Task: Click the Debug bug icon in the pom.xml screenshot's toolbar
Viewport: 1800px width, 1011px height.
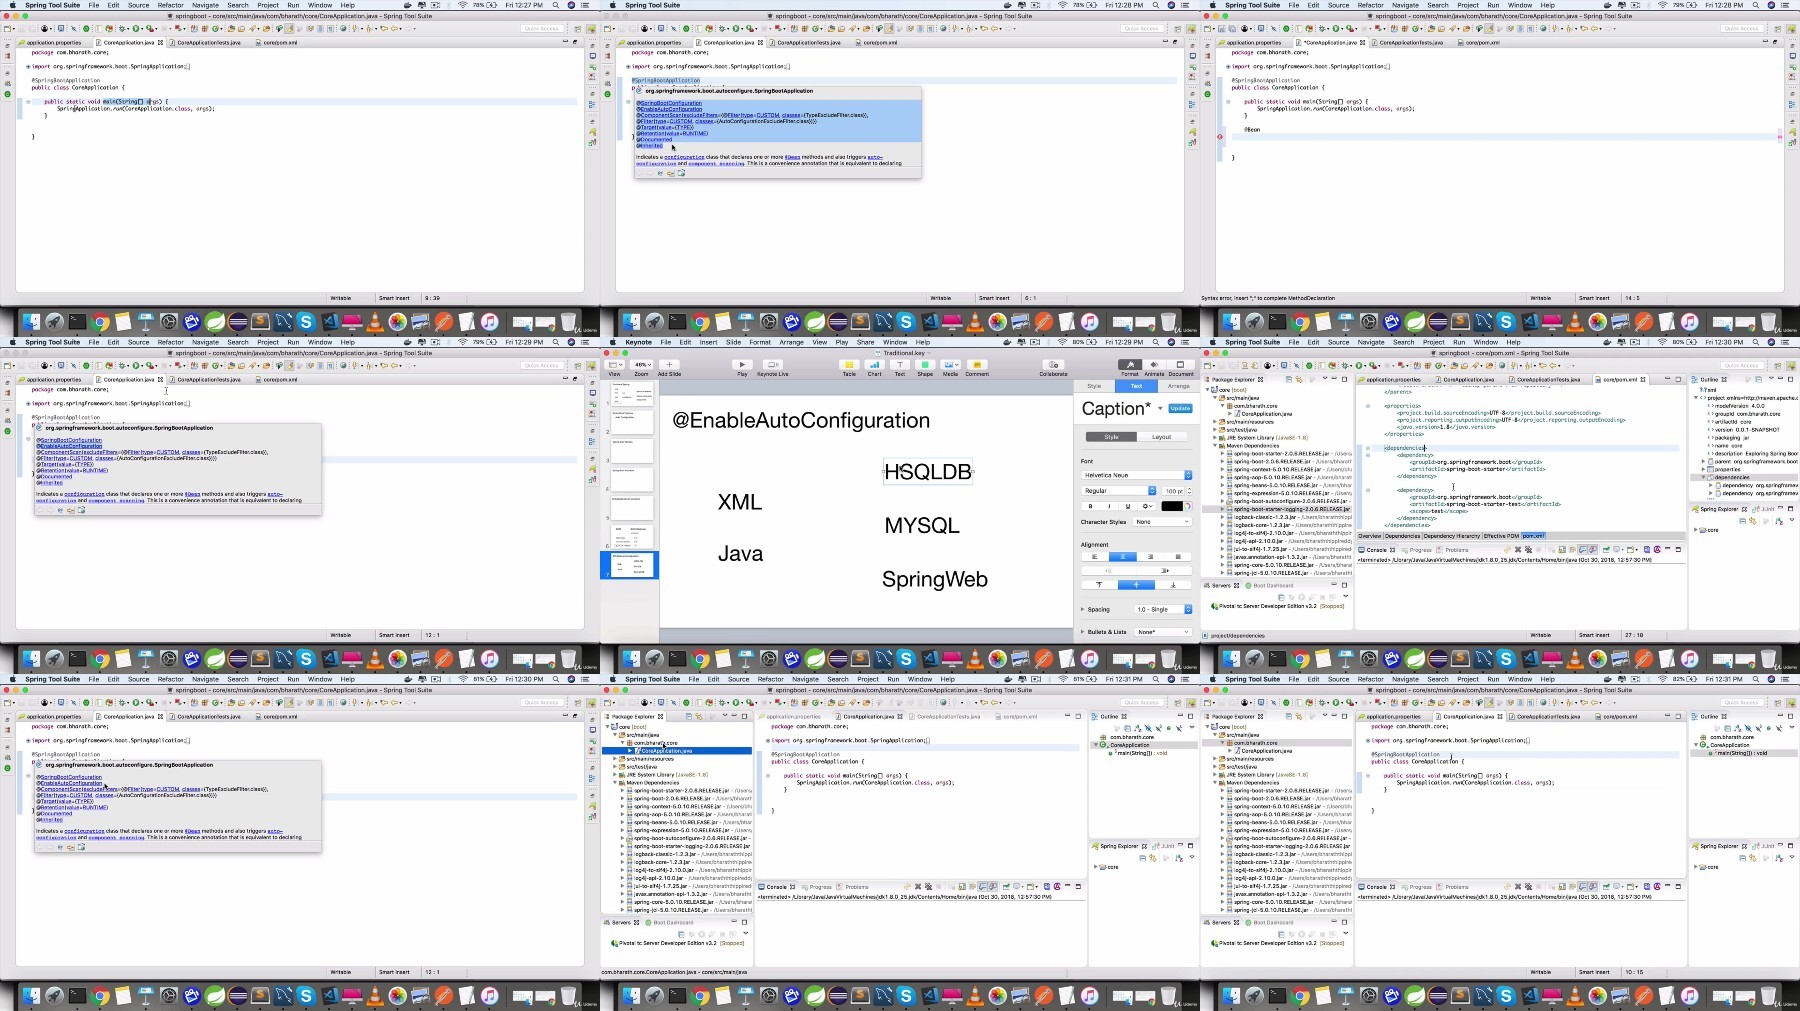Action: pyautogui.click(x=1345, y=365)
